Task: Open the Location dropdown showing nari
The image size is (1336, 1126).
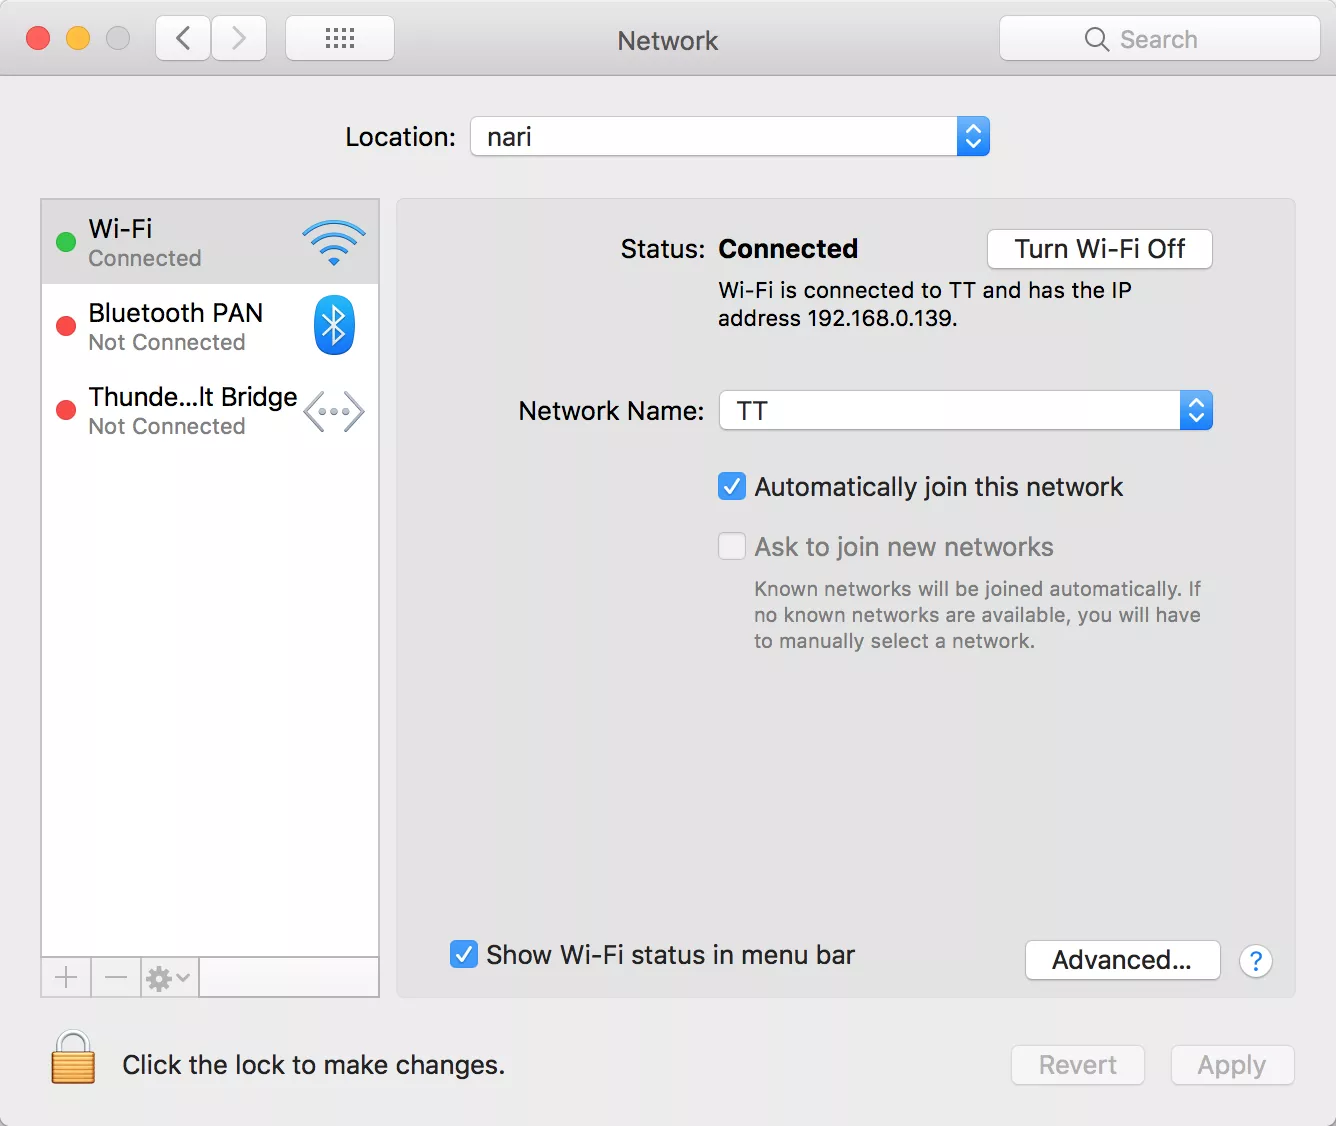Action: click(x=730, y=136)
